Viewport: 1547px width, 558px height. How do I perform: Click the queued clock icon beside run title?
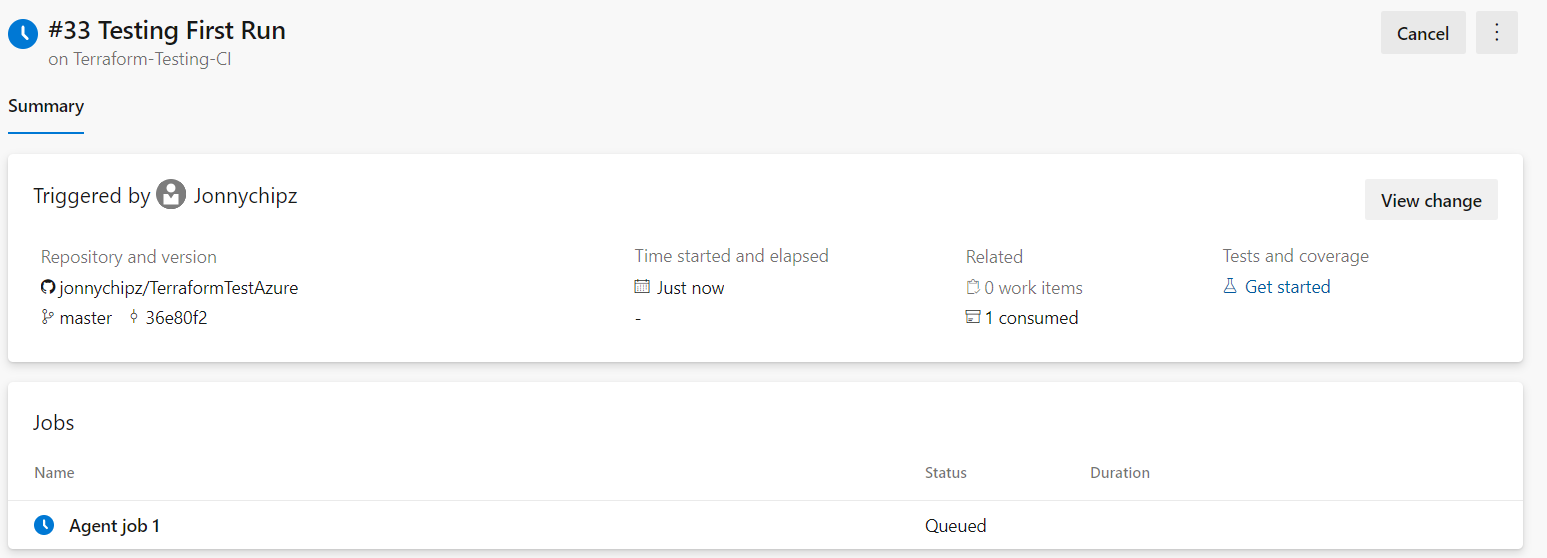[22, 33]
